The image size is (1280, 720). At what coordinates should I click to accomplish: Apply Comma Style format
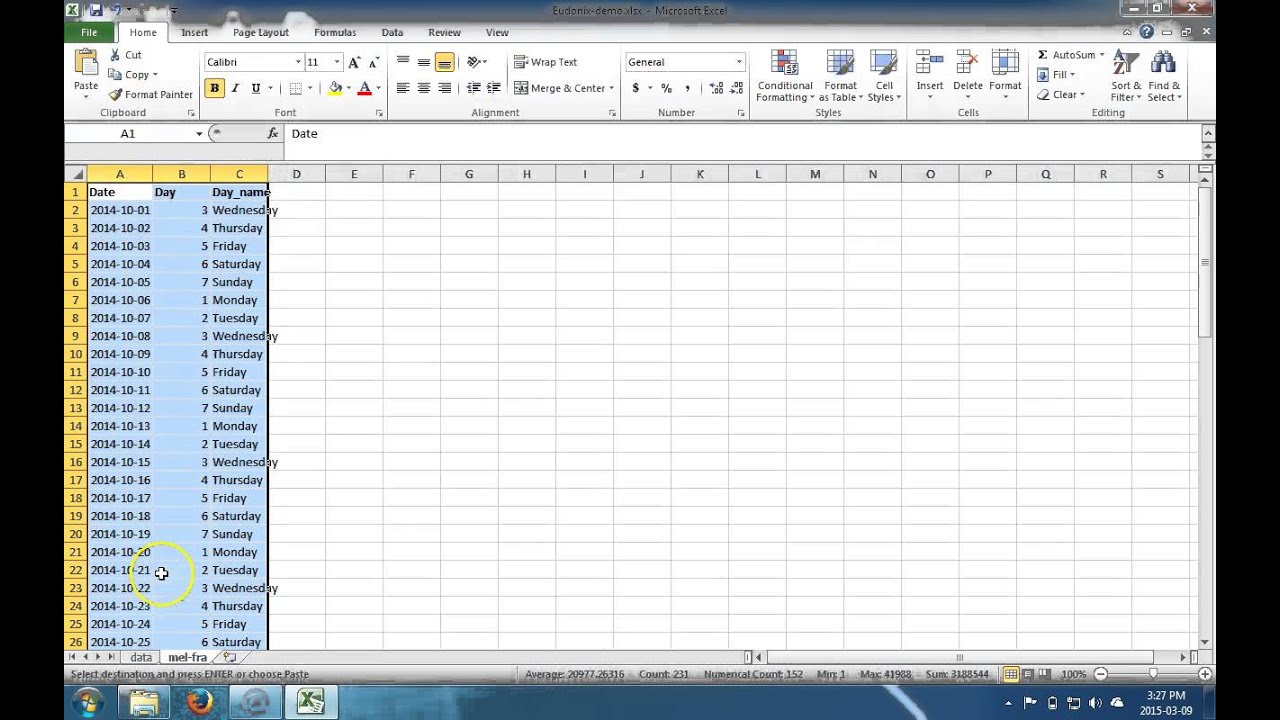tap(687, 88)
